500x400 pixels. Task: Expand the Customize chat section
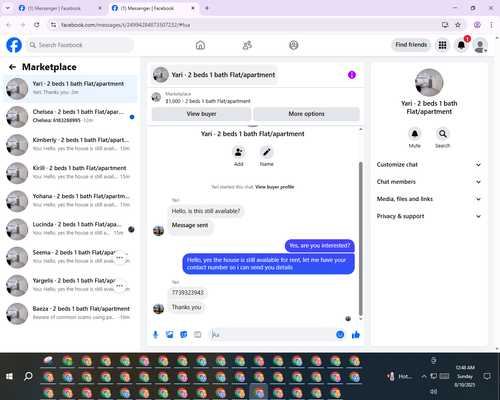[x=429, y=165]
